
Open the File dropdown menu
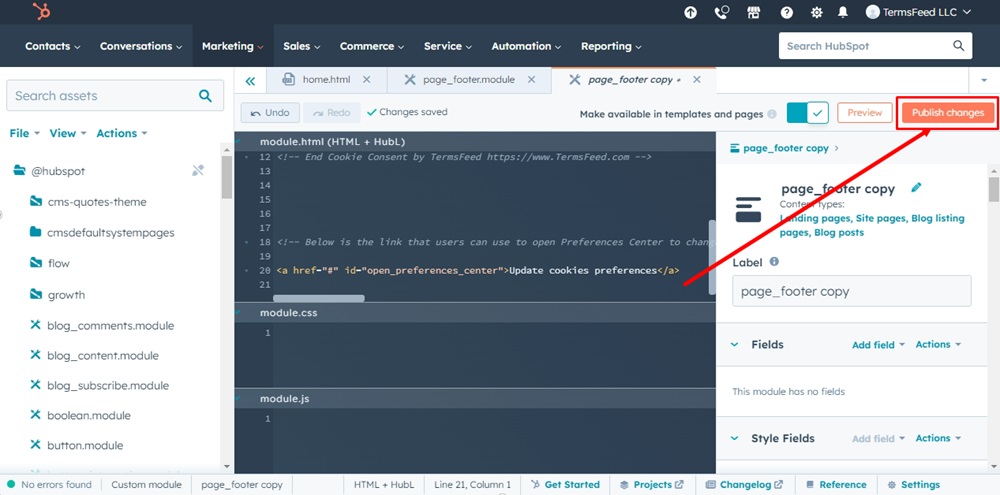click(x=25, y=133)
